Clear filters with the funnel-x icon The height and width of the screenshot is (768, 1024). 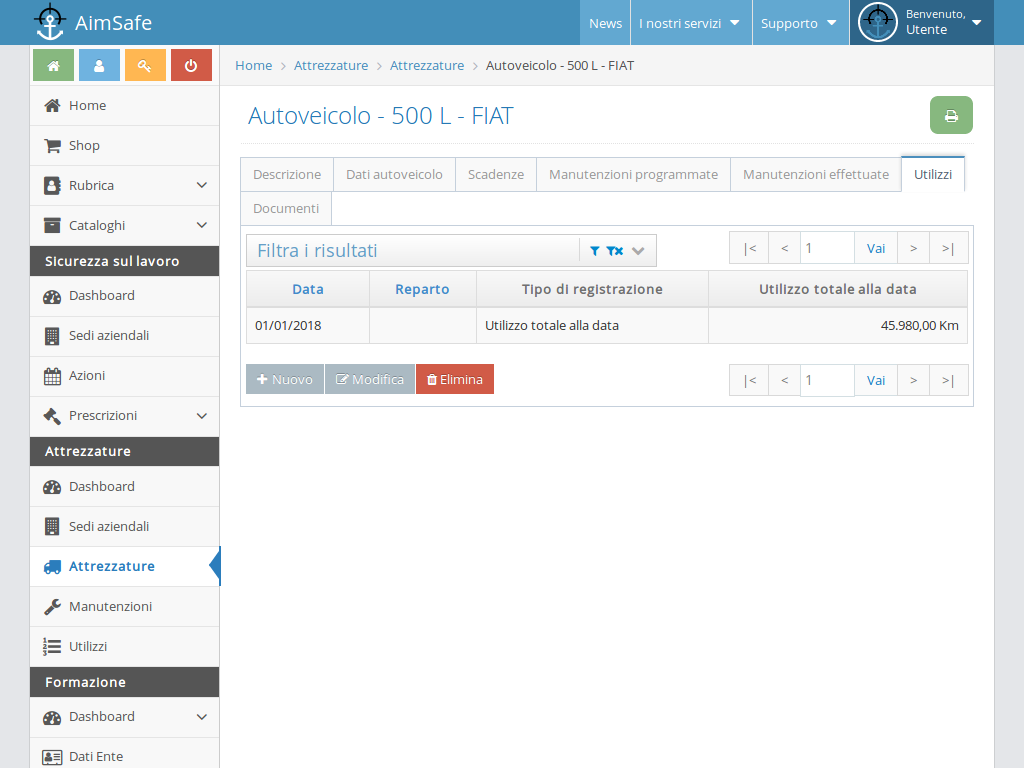(x=615, y=251)
